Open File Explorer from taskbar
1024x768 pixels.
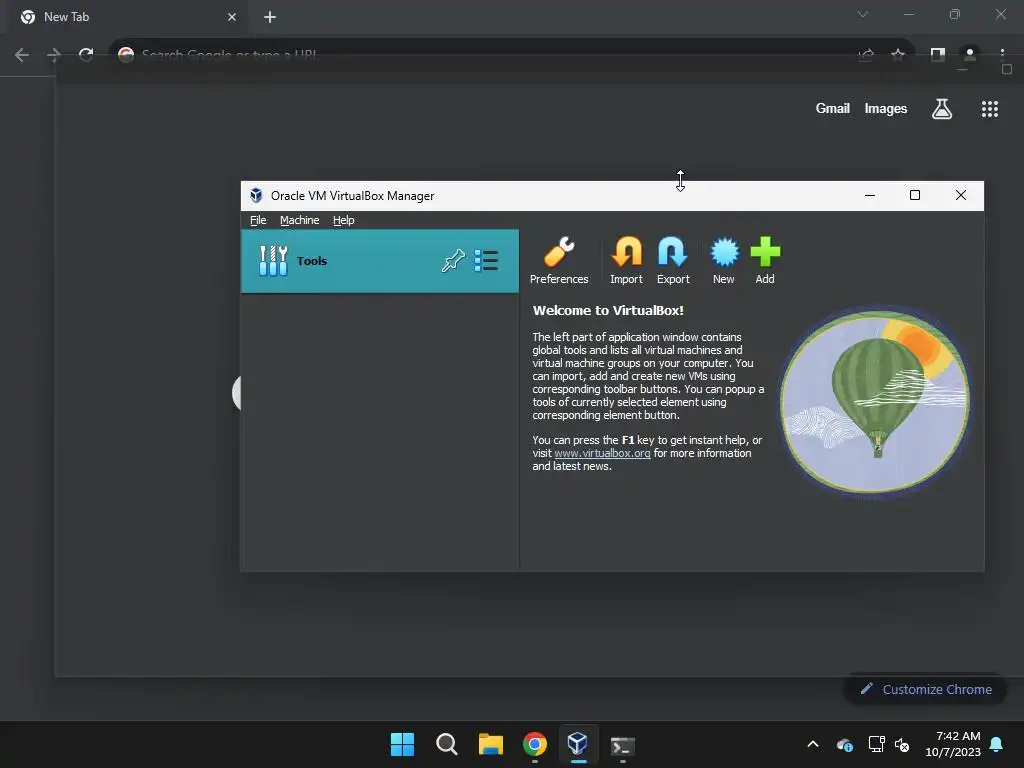(490, 744)
